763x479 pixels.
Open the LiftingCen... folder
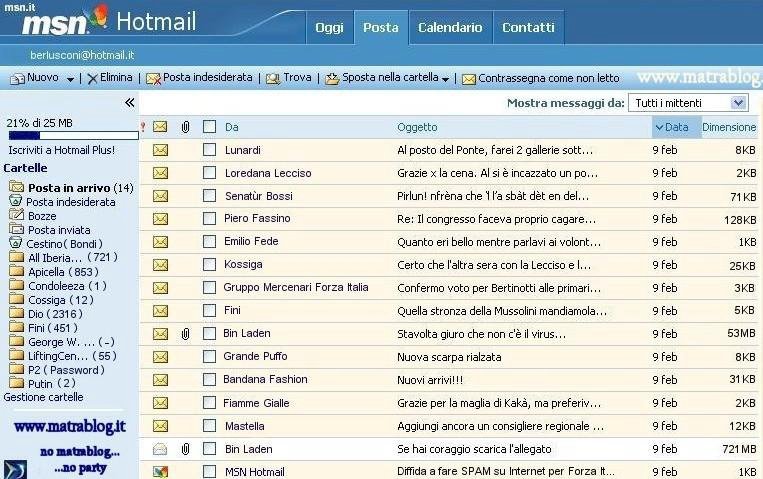pyautogui.click(x=72, y=356)
